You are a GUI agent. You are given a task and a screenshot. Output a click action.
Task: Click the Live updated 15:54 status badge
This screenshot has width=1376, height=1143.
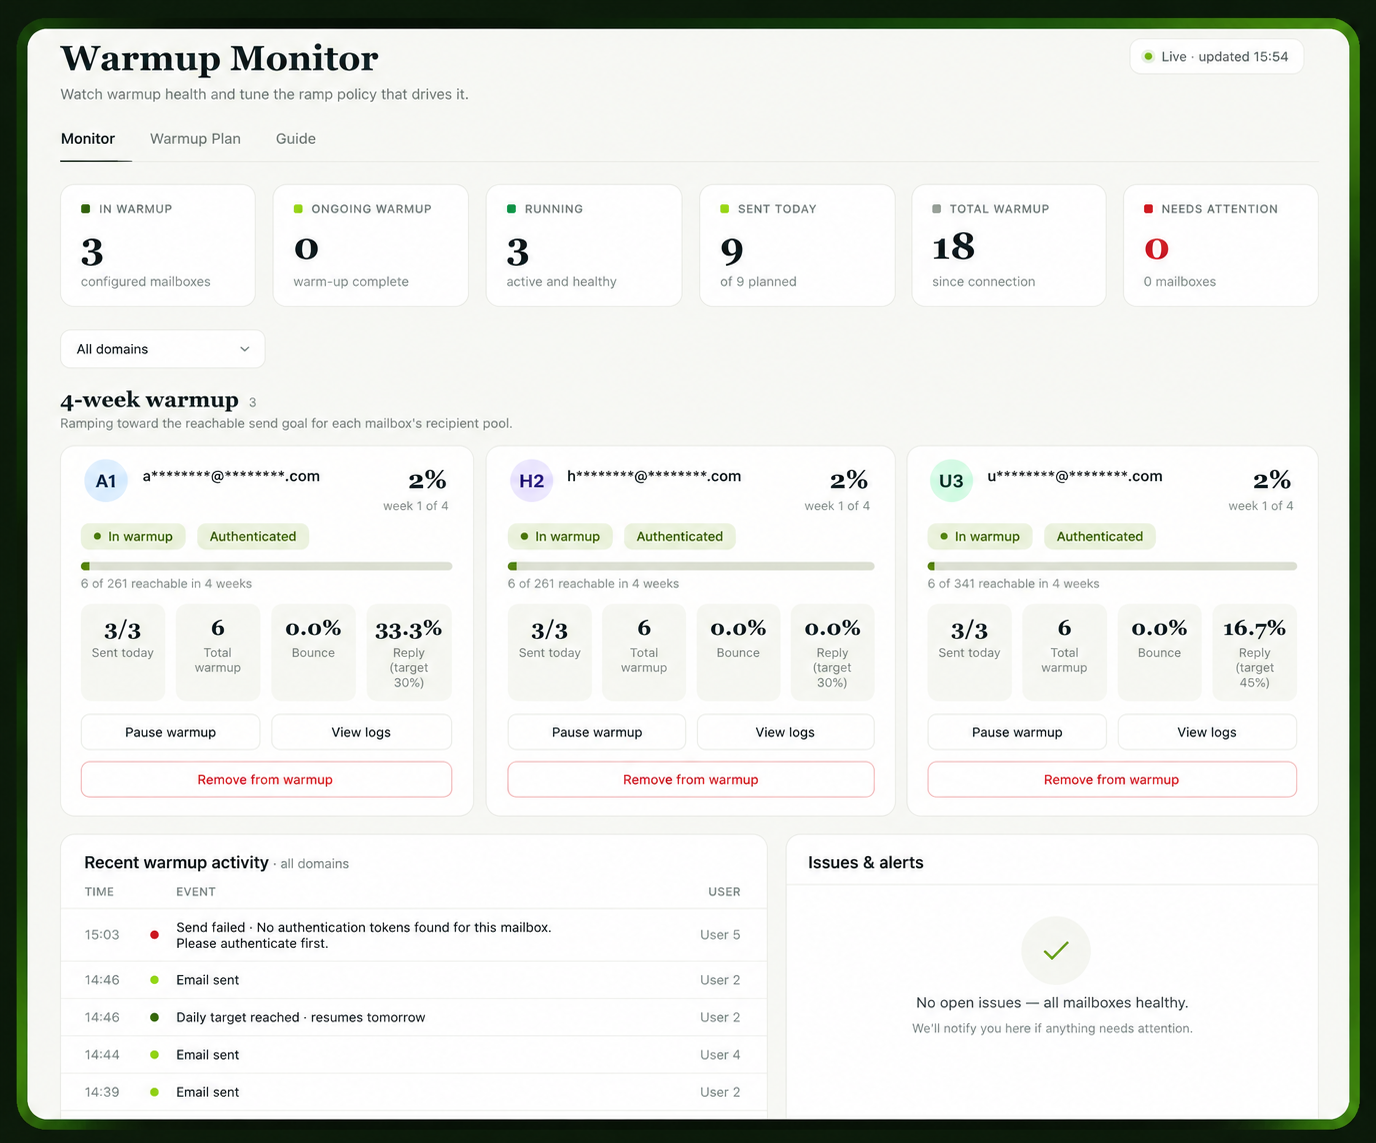click(x=1216, y=57)
